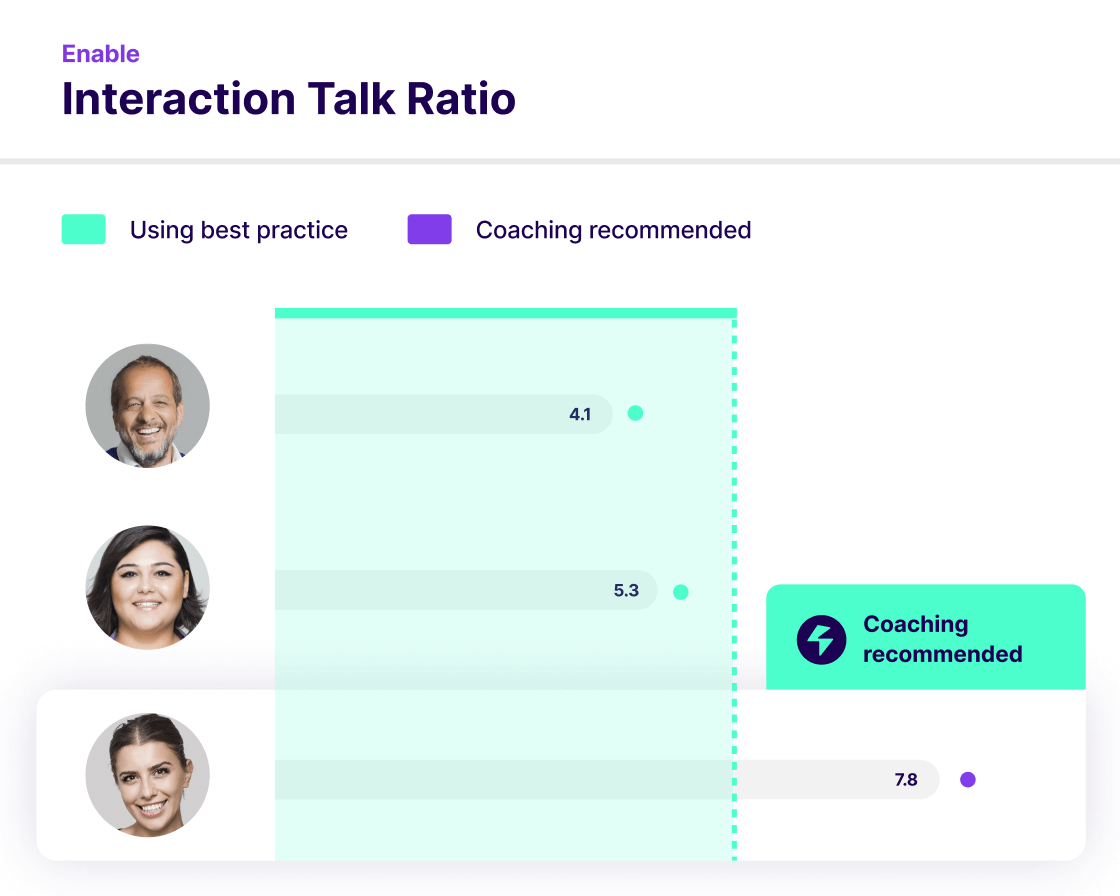Open the bottom woman's avatar with pulled-back hair

148,775
